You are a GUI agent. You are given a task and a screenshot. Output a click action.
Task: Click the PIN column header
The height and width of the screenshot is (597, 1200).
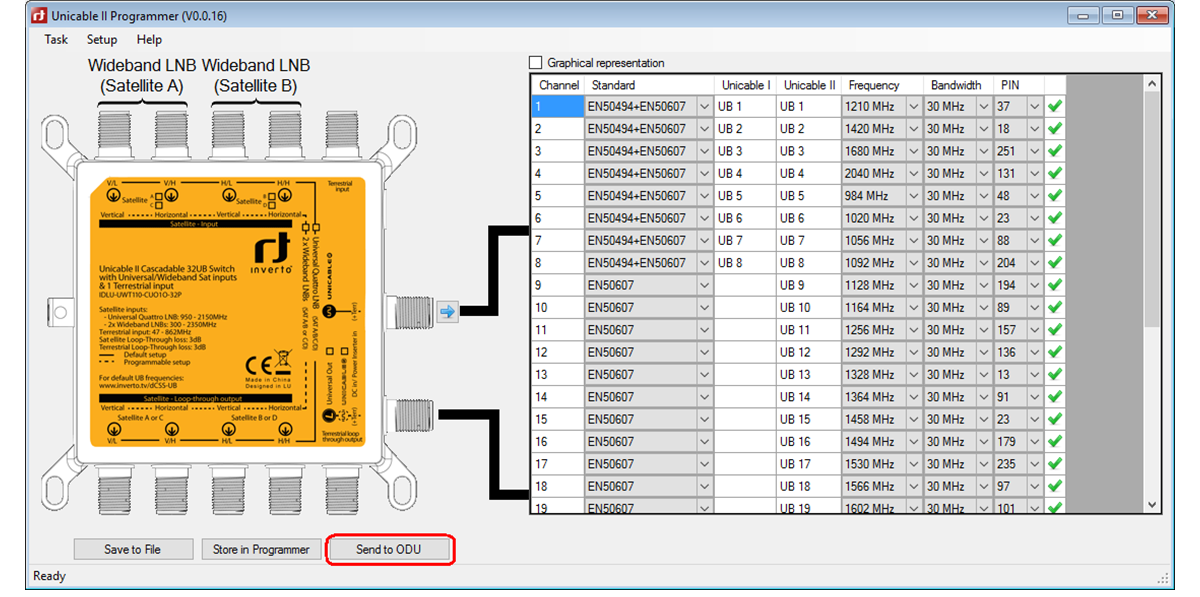click(x=1019, y=85)
